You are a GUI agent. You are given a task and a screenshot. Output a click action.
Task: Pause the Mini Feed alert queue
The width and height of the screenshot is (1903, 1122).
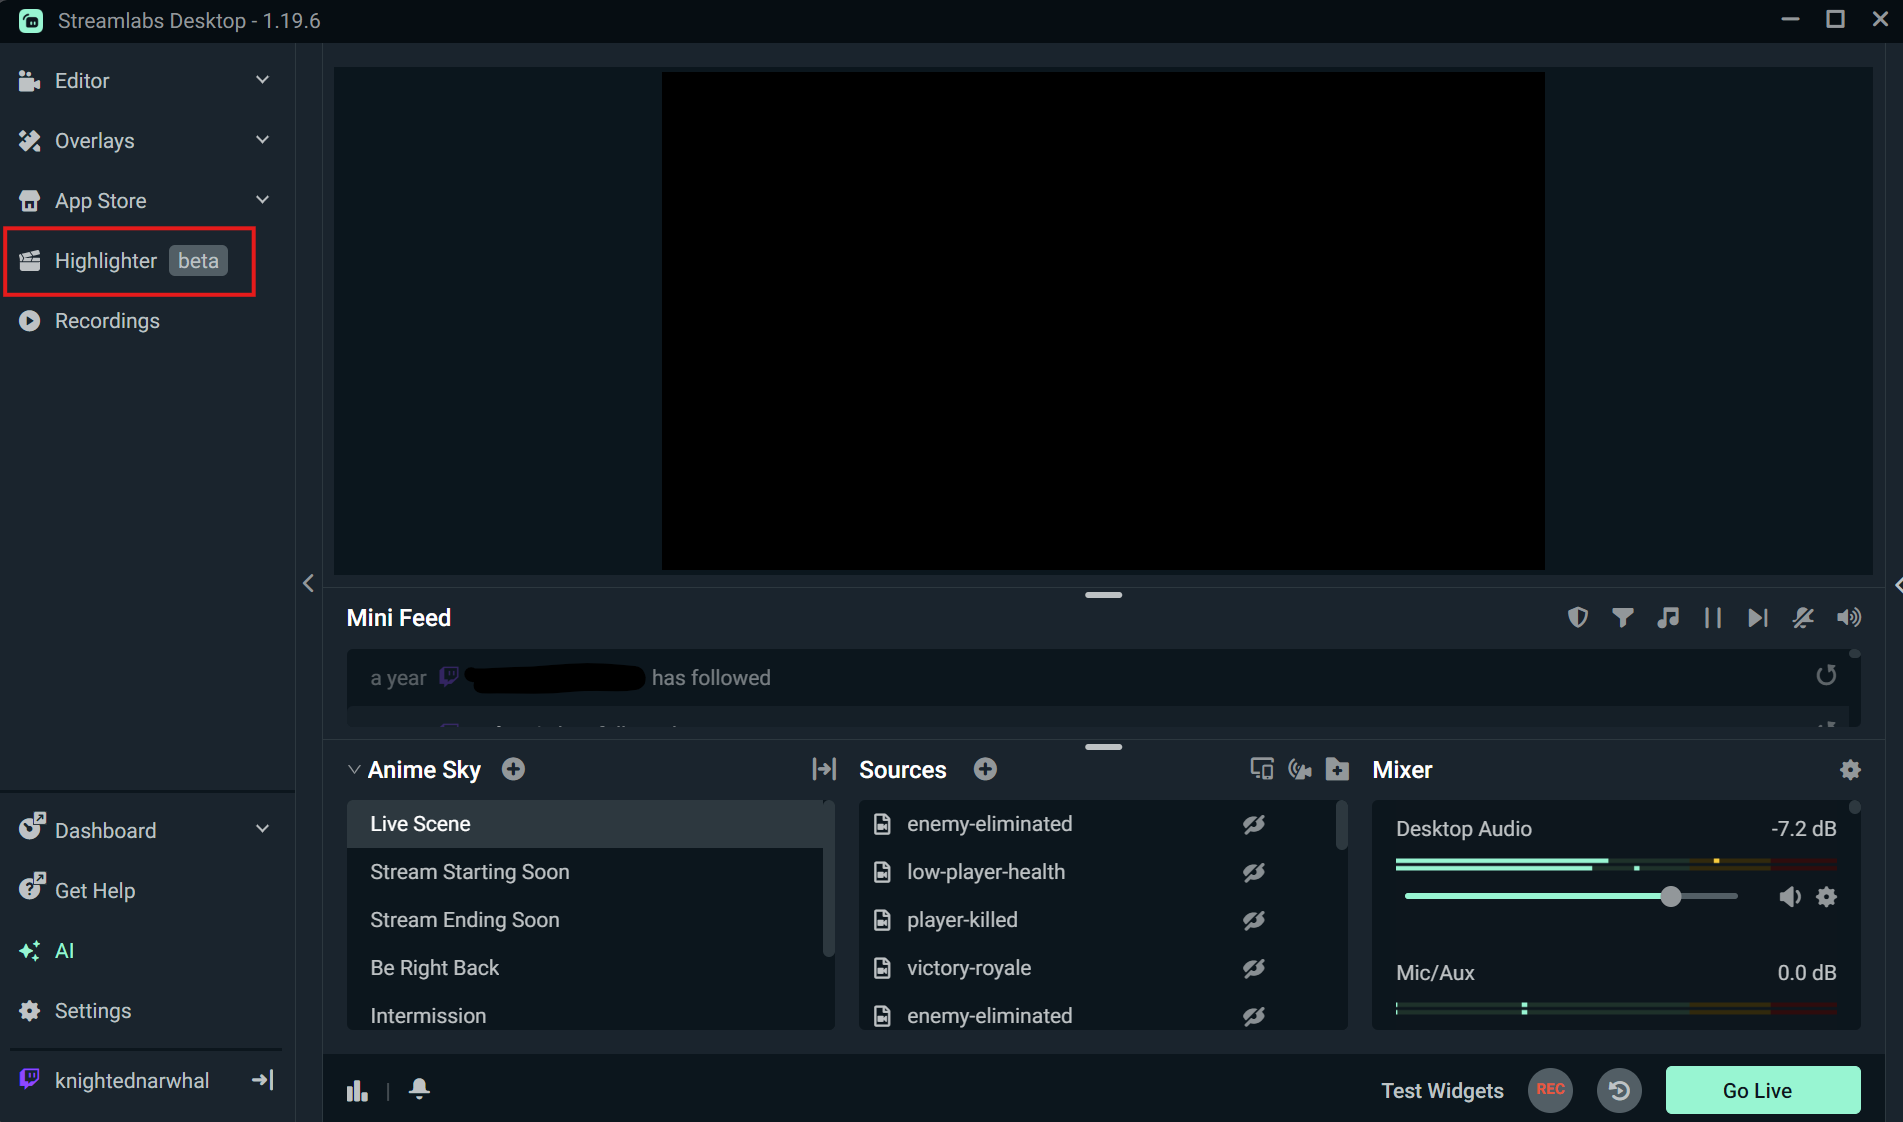click(1712, 618)
